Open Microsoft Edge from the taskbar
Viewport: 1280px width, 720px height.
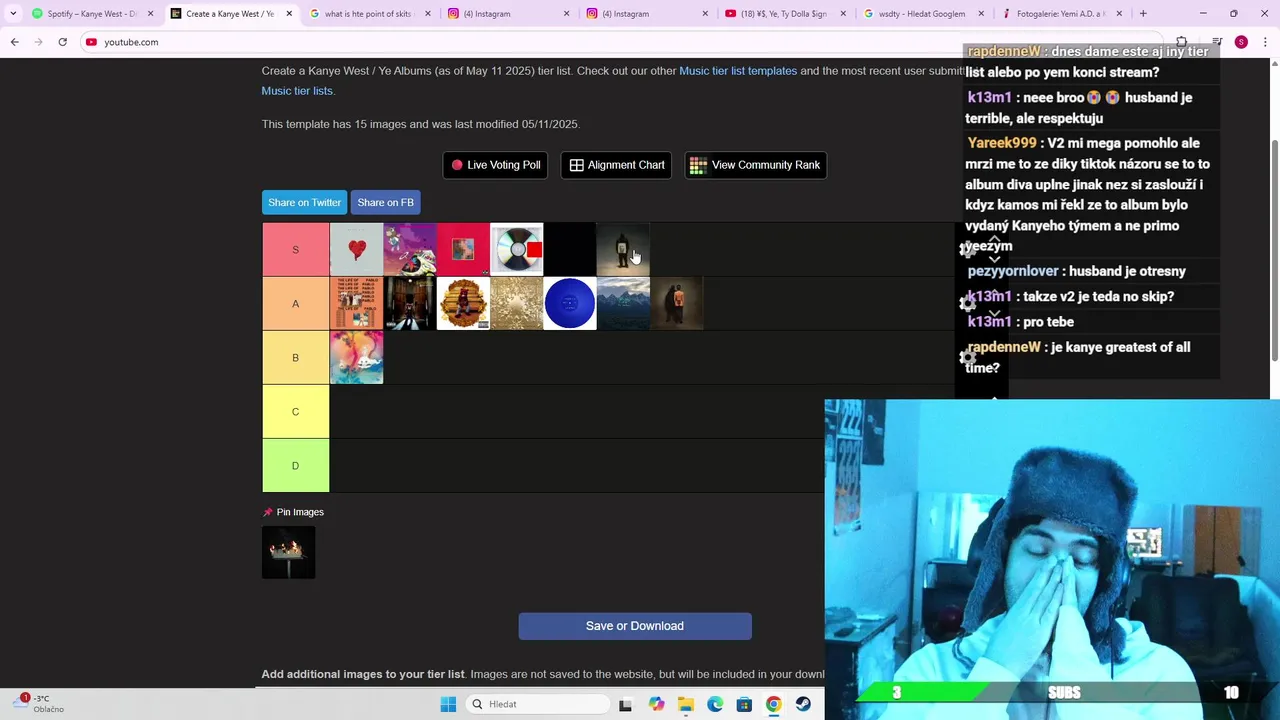pos(715,704)
